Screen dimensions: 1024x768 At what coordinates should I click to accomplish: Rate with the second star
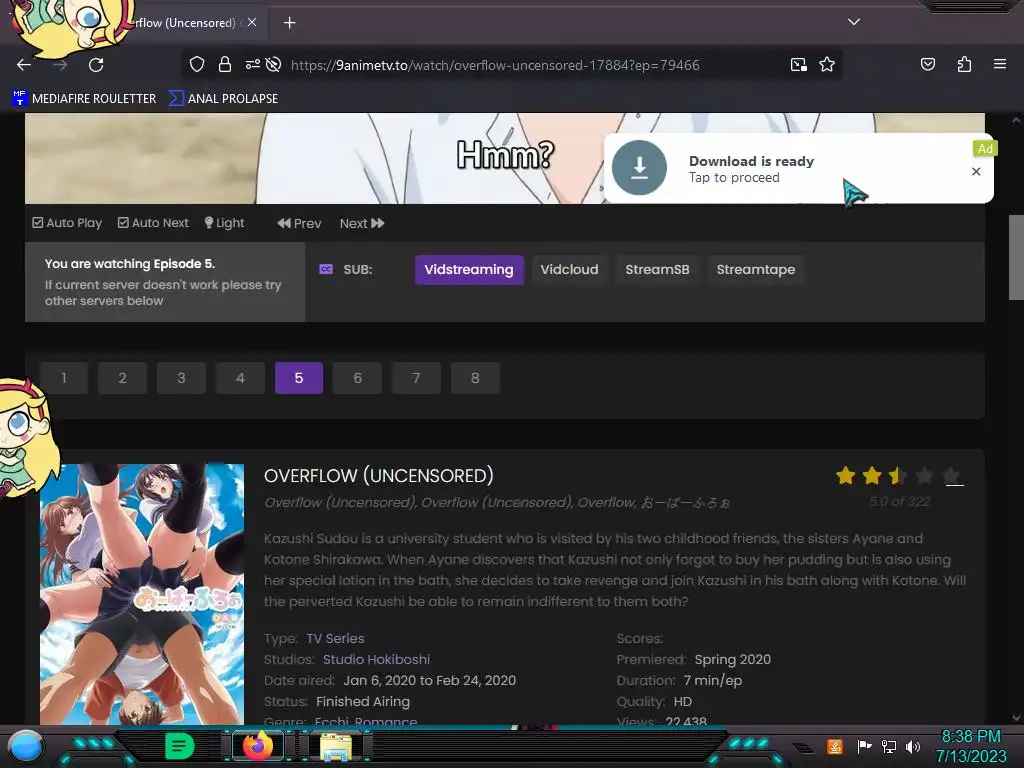pyautogui.click(x=872, y=475)
